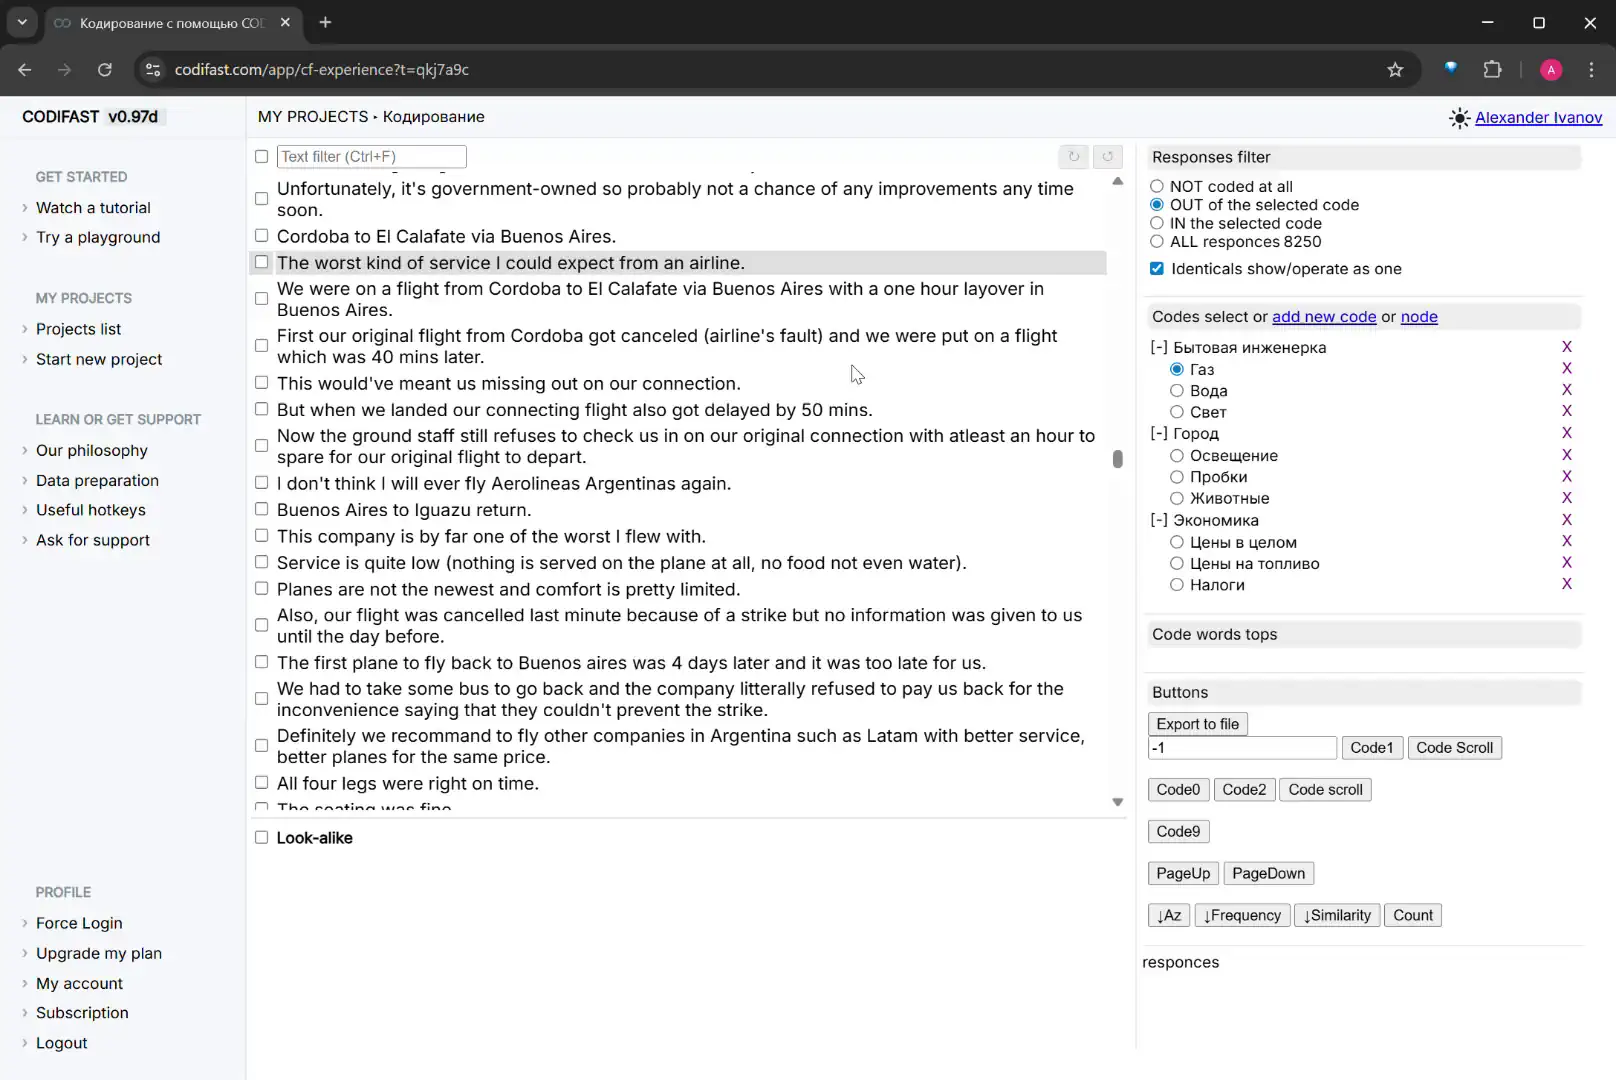Delete the Газ code with its X

point(1566,369)
